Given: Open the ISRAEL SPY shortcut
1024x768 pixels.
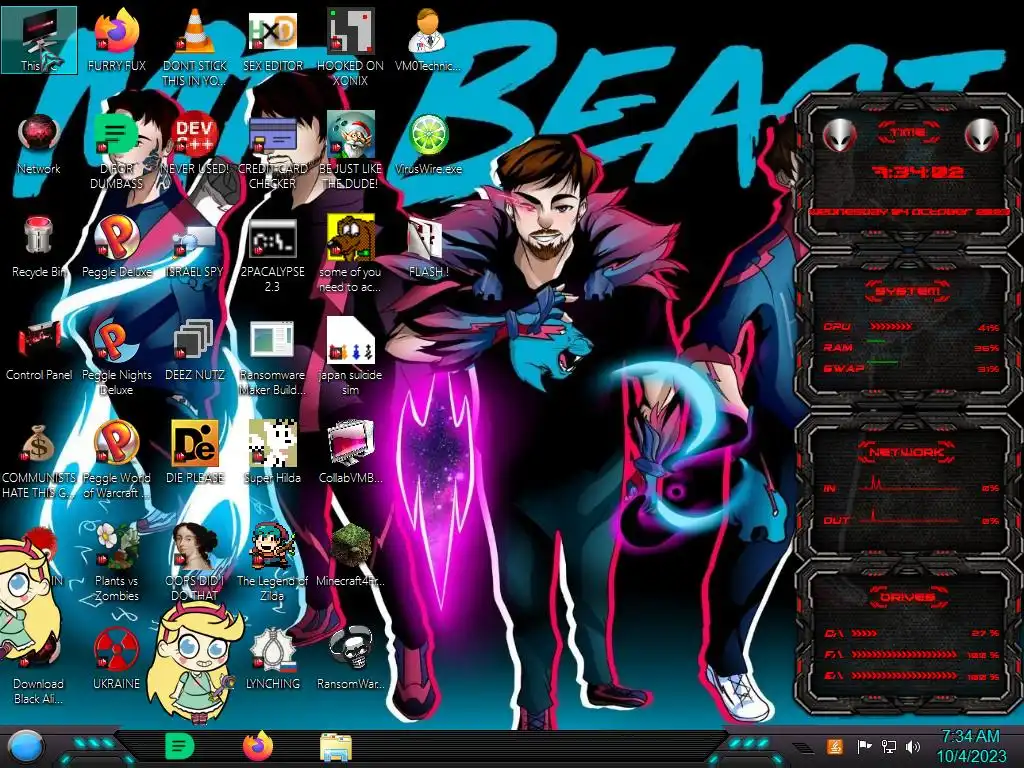Looking at the screenshot, I should click(x=195, y=247).
